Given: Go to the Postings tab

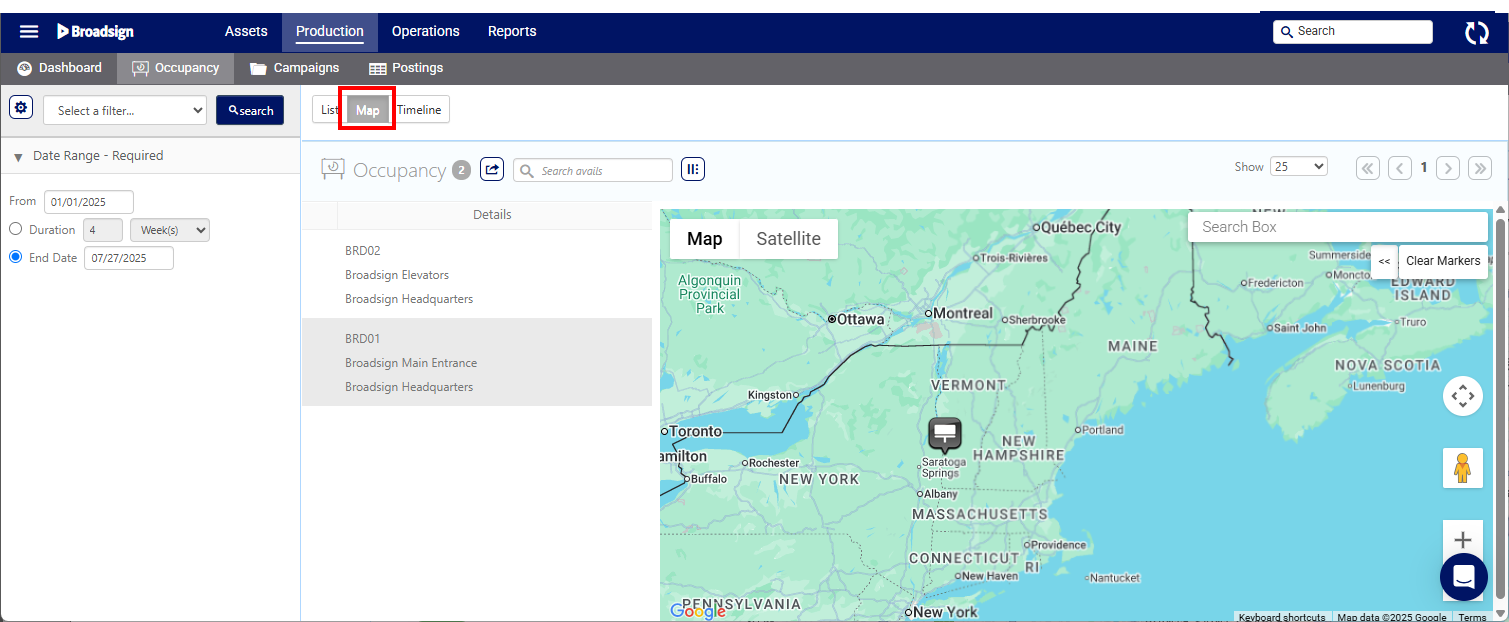Looking at the screenshot, I should point(406,68).
